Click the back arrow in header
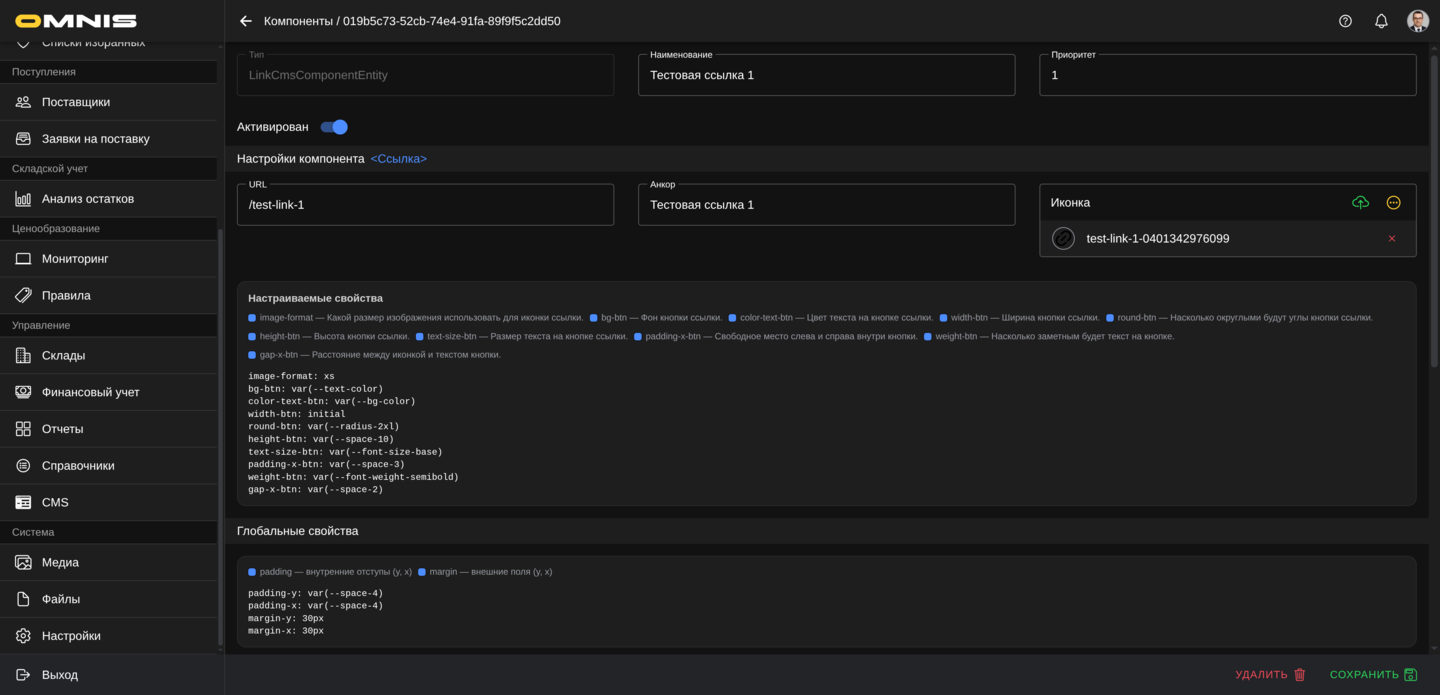 (246, 21)
